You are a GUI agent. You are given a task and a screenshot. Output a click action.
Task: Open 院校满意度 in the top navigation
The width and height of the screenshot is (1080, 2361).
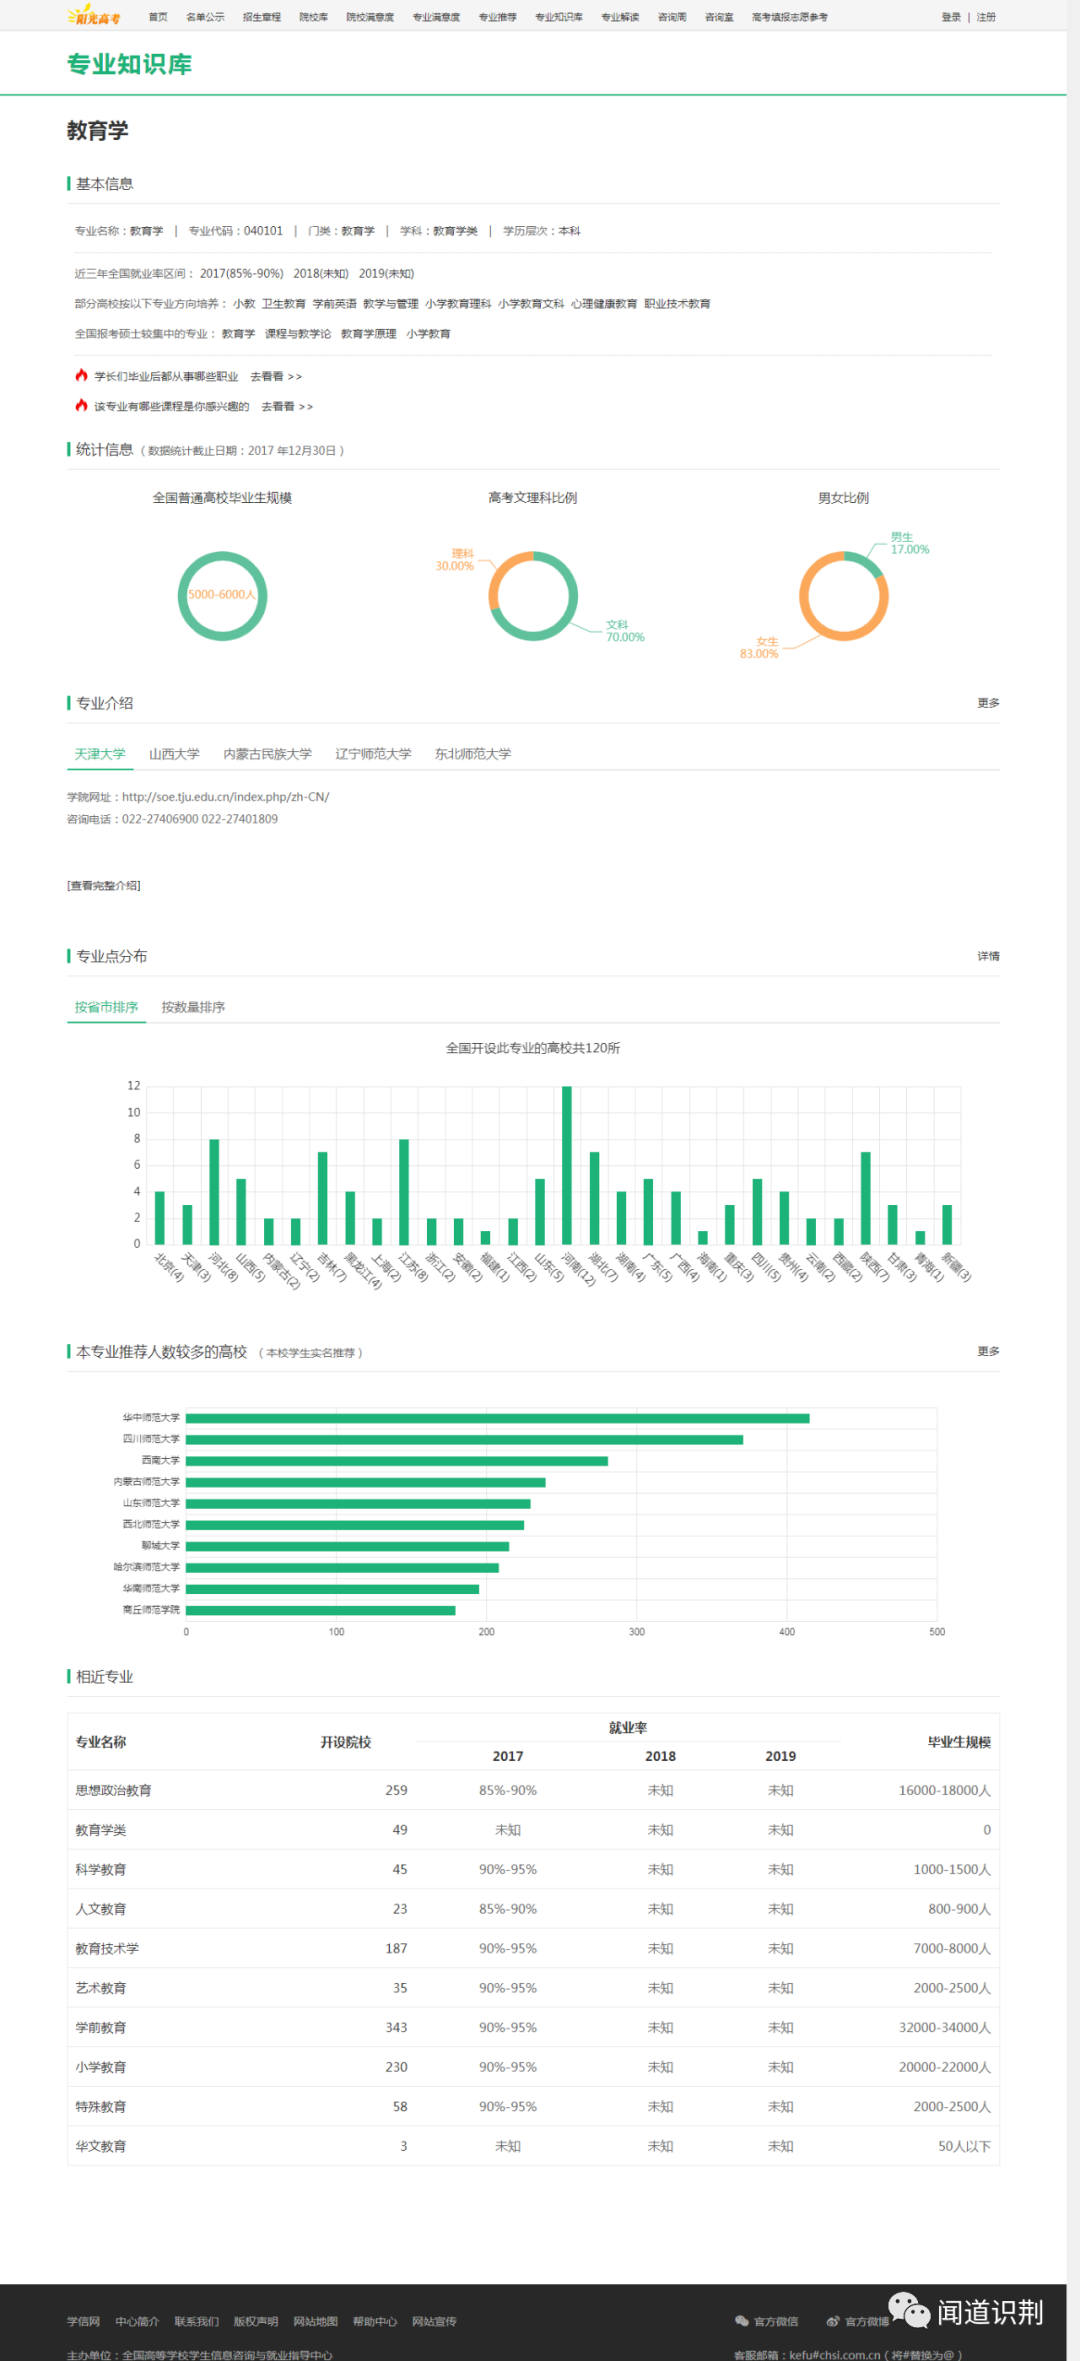(370, 17)
